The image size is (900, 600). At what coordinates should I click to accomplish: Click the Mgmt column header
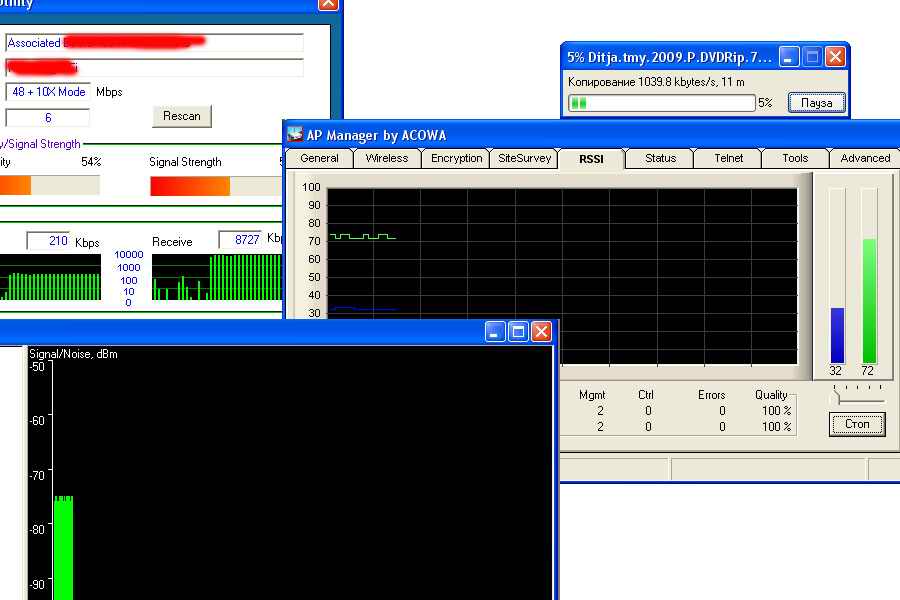[592, 395]
